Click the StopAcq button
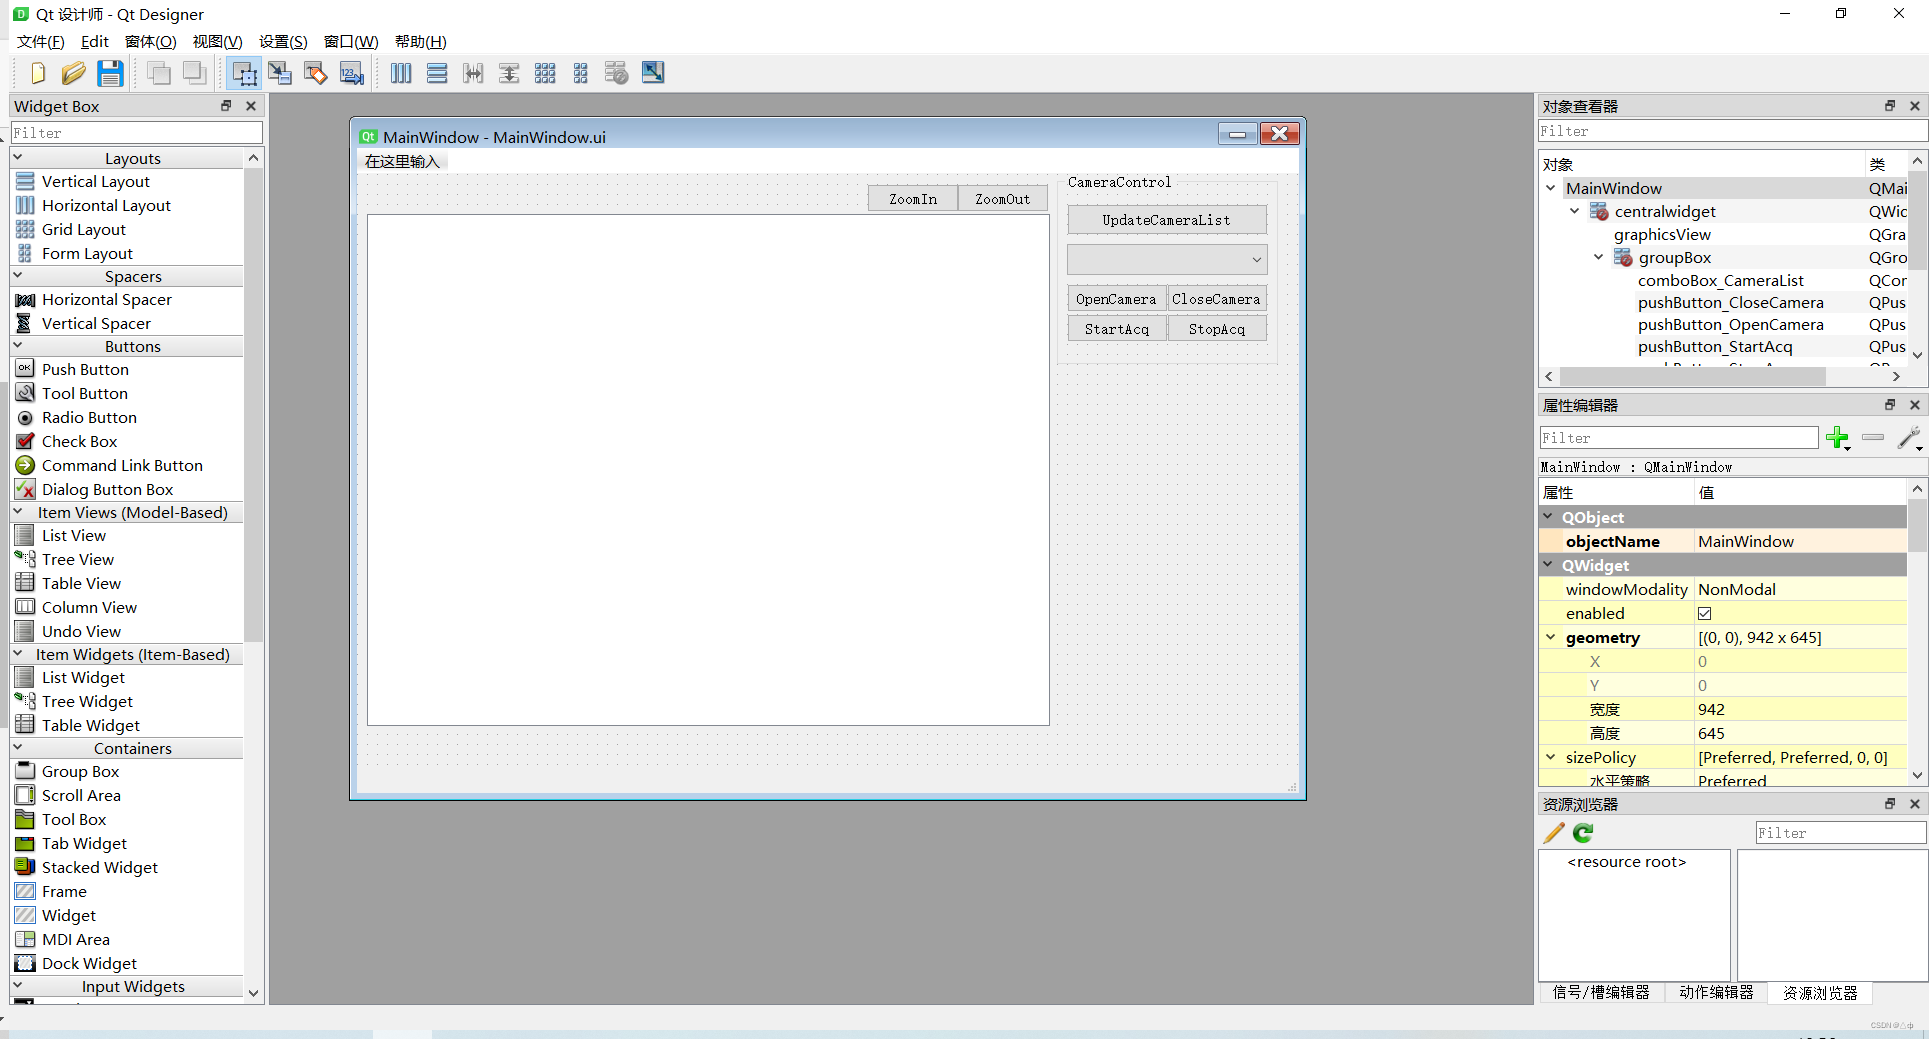Viewport: 1929px width, 1039px height. pos(1217,329)
